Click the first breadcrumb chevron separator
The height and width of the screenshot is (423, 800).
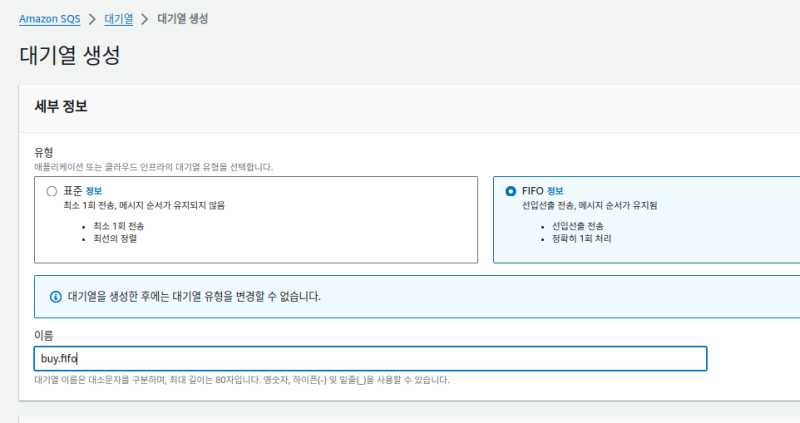(92, 18)
